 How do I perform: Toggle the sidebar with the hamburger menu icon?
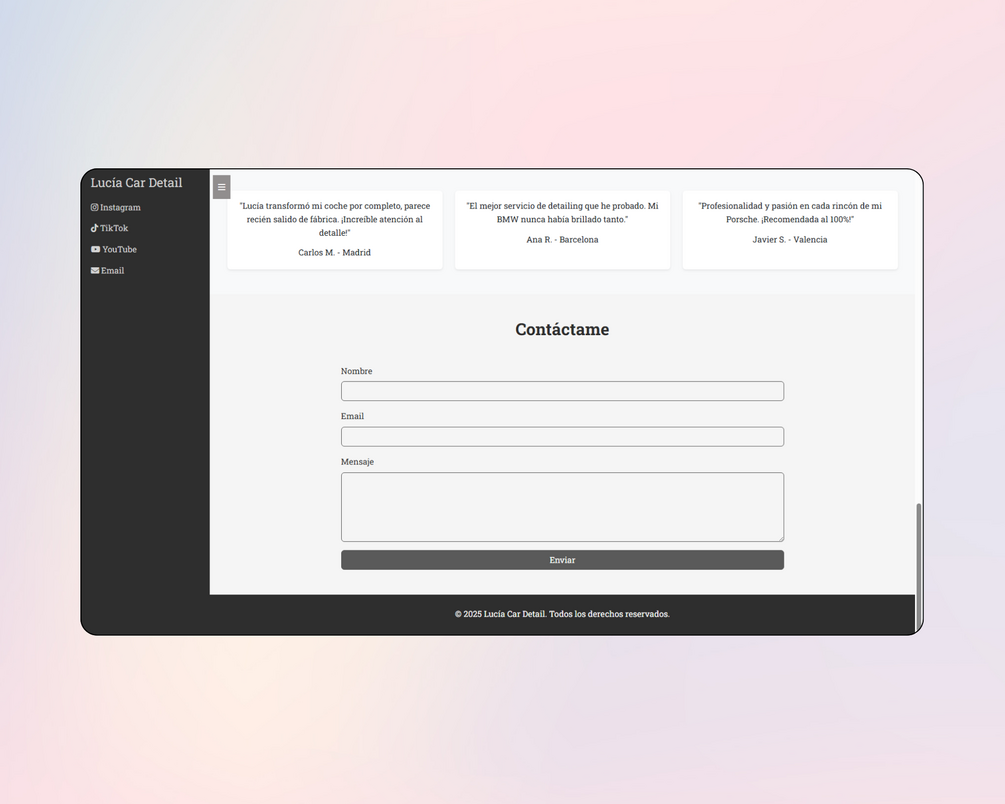pos(221,187)
